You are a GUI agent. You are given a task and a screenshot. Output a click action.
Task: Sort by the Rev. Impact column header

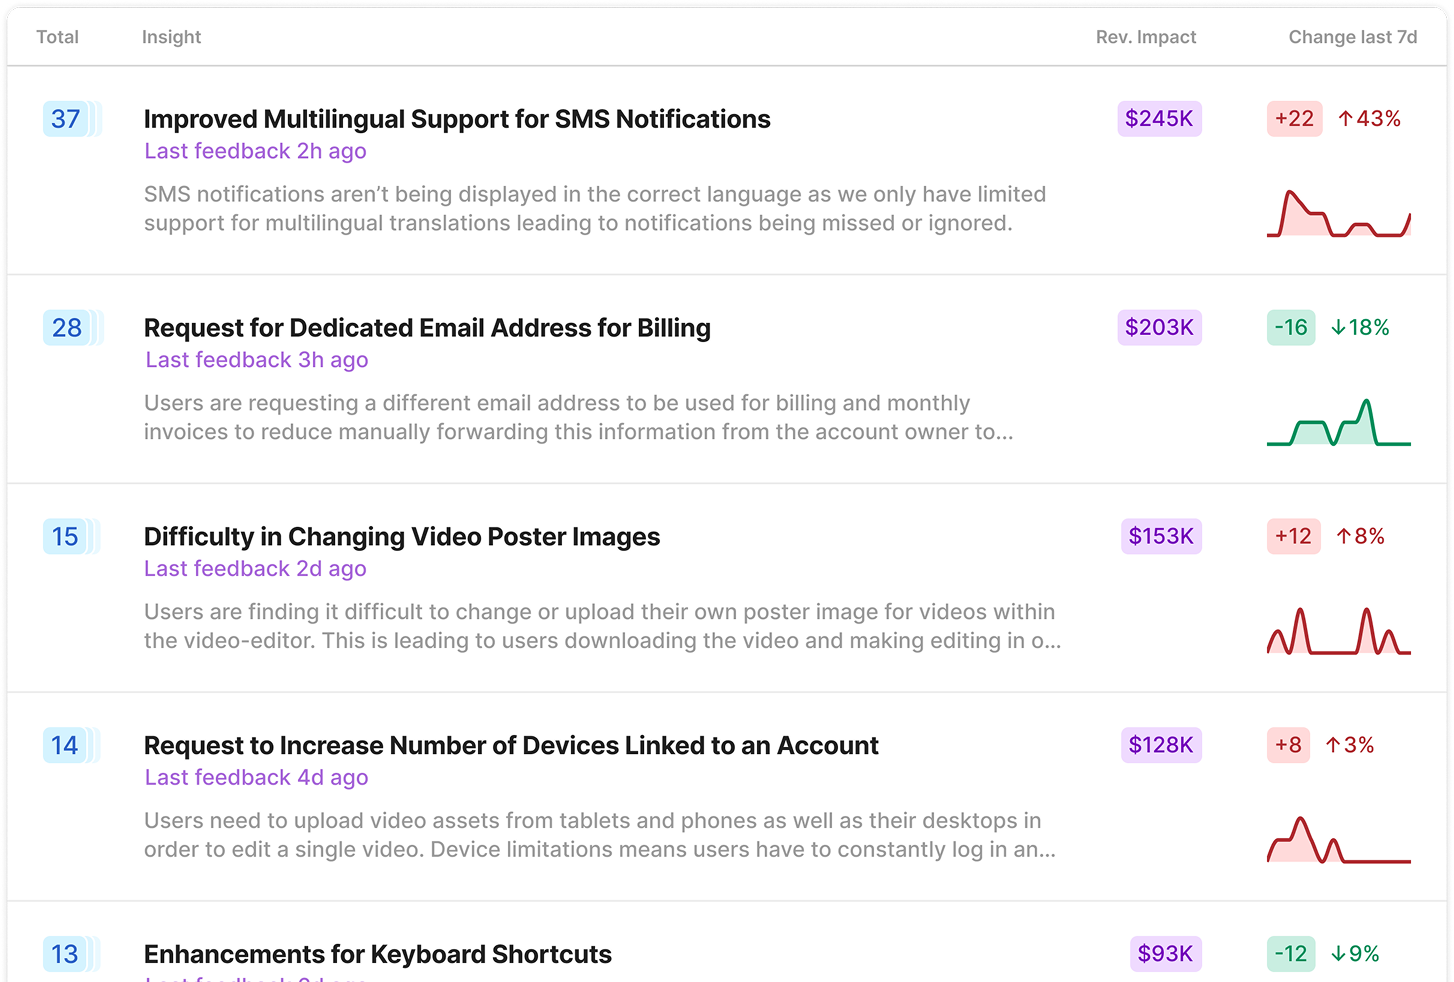[1146, 37]
